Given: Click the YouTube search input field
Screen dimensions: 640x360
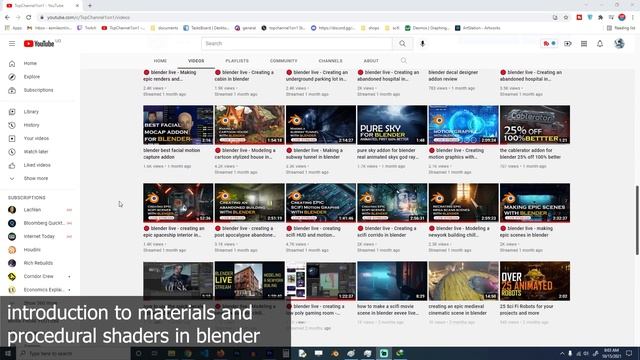Looking at the screenshot, I should 297,44.
